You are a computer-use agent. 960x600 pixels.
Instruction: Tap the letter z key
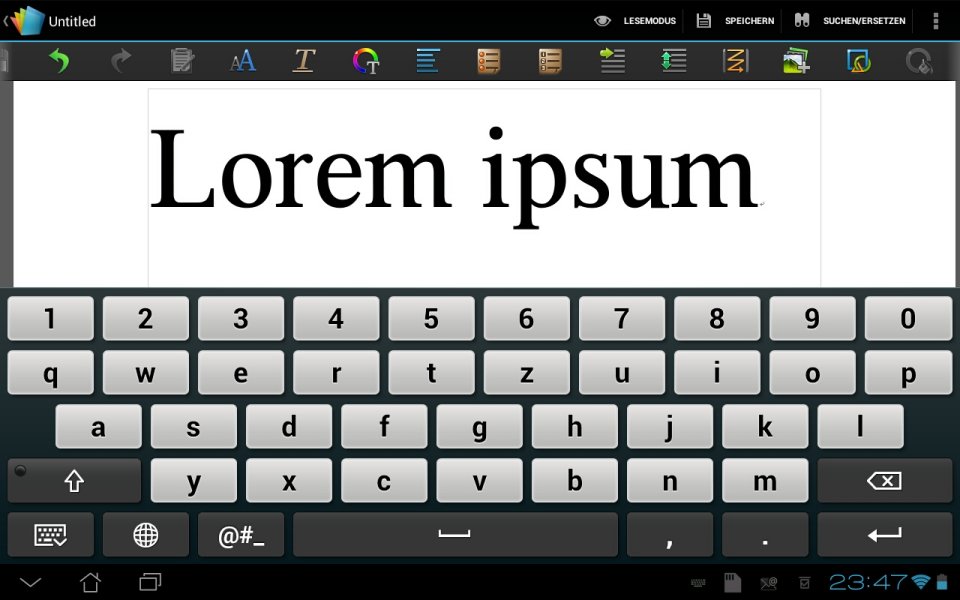coord(527,372)
